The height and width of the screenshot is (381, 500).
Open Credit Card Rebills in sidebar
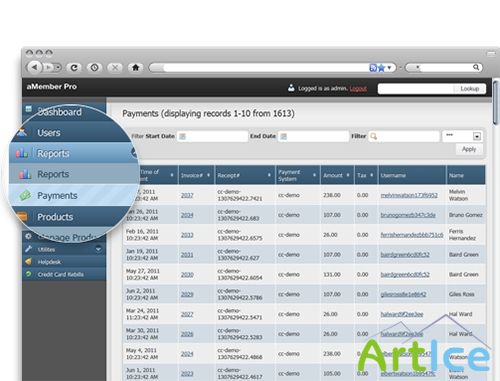(61, 274)
